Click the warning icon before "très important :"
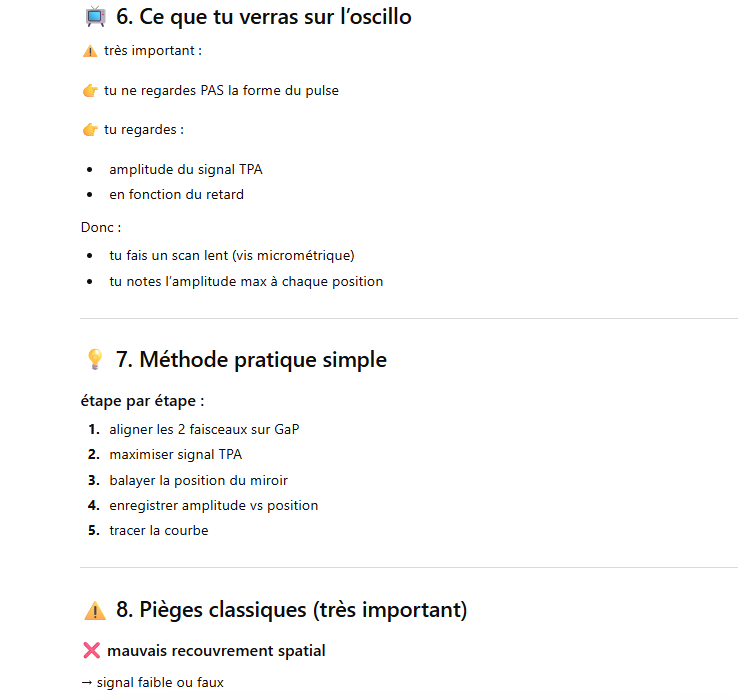Image resolution: width=738 pixels, height=700 pixels. tap(89, 51)
